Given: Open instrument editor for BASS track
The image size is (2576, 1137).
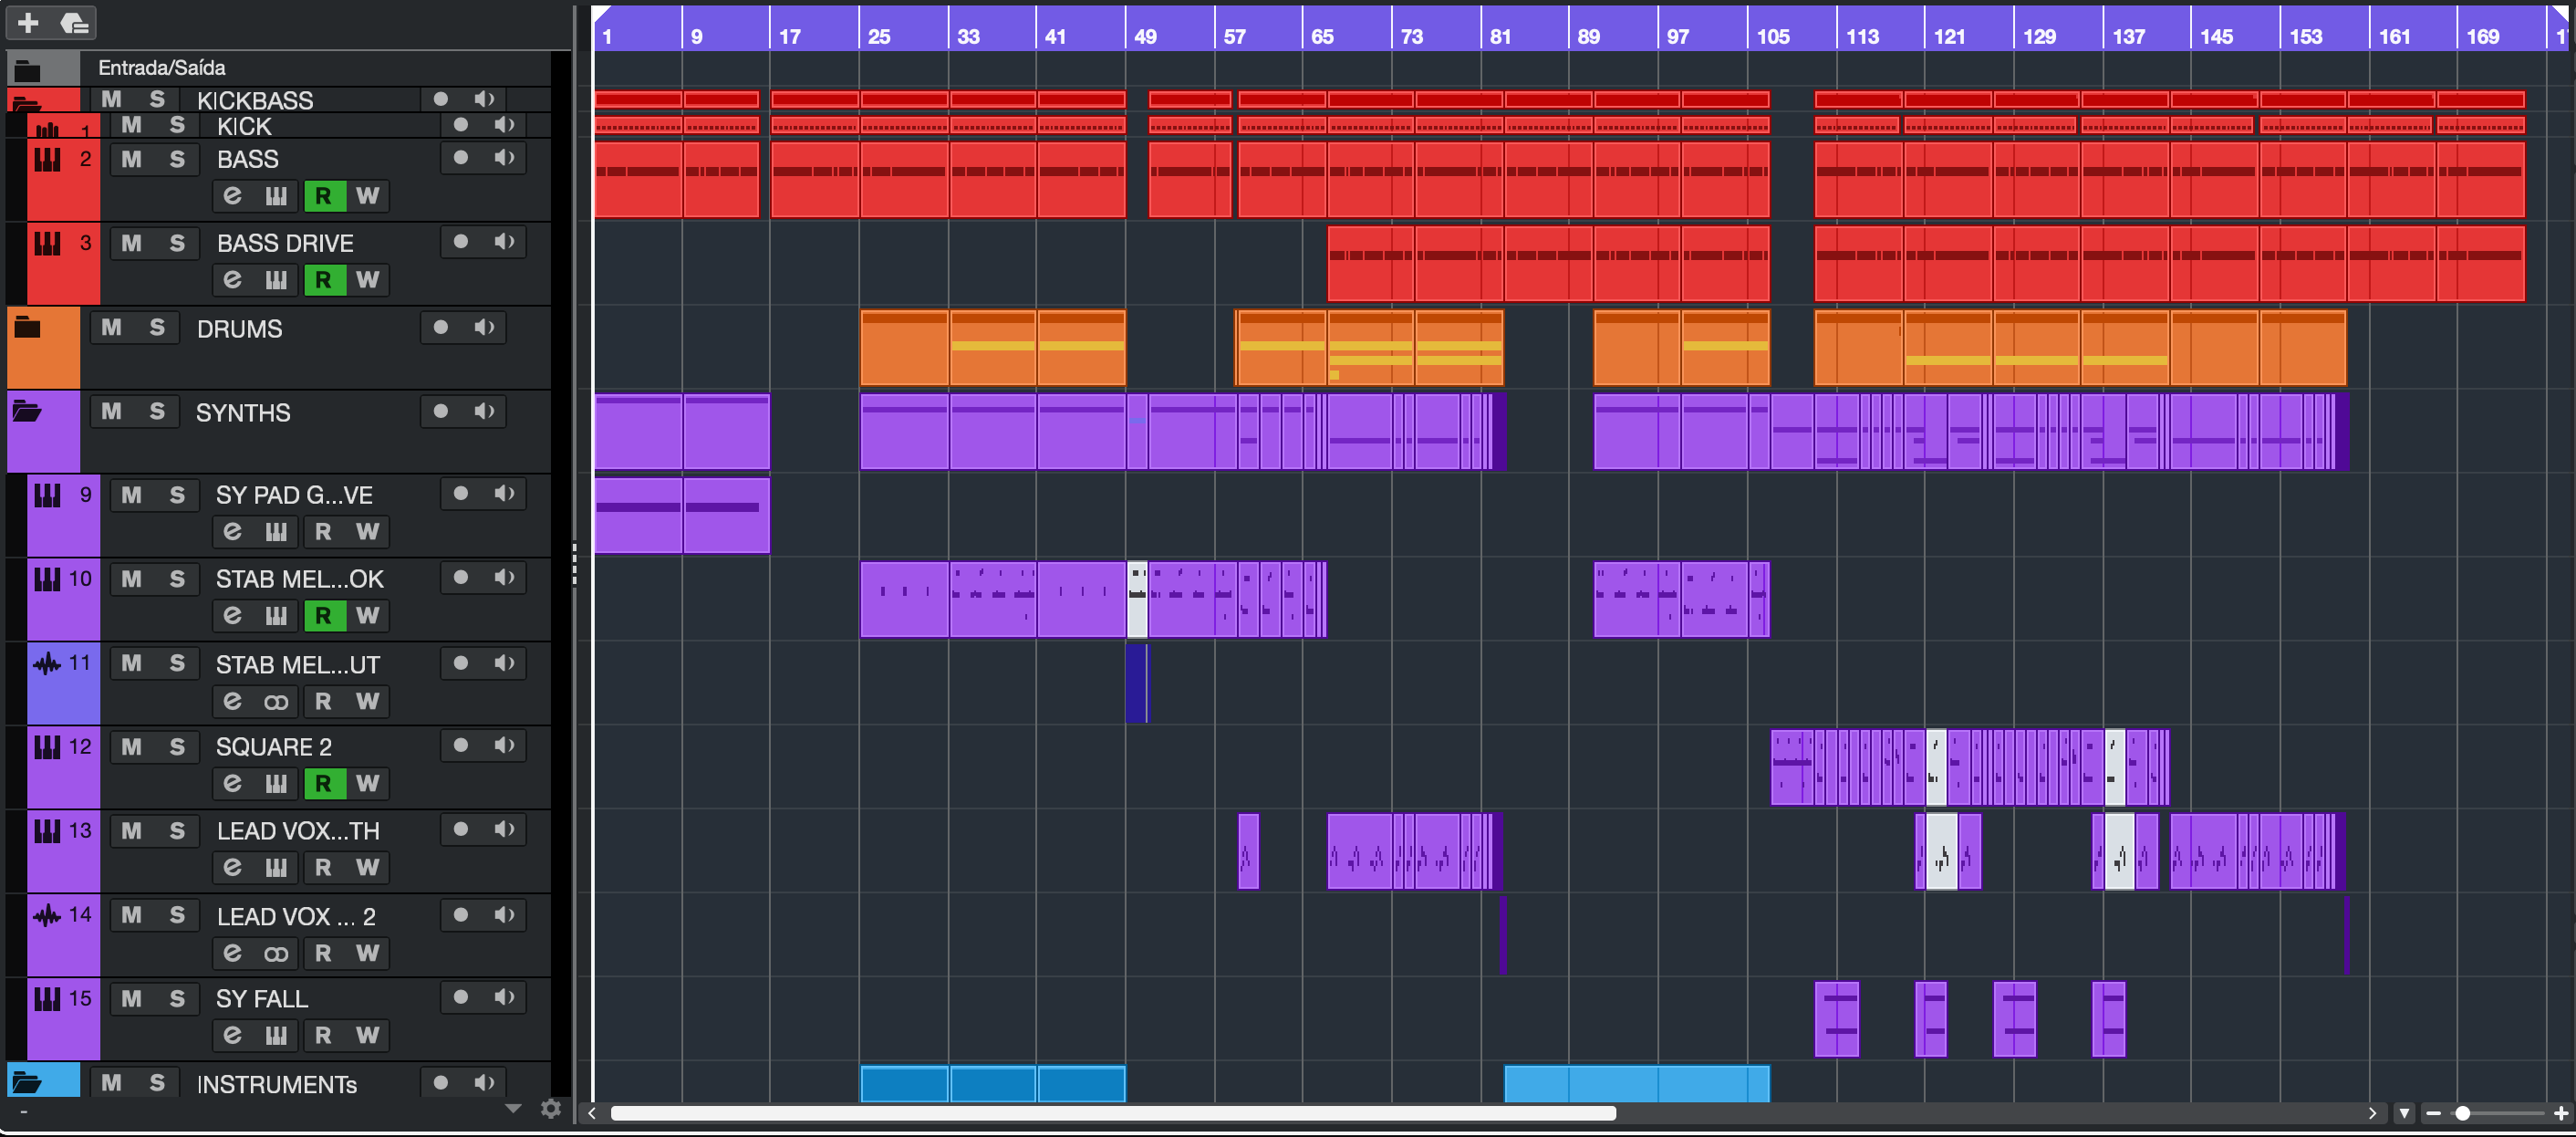Looking at the screenshot, I should [277, 196].
